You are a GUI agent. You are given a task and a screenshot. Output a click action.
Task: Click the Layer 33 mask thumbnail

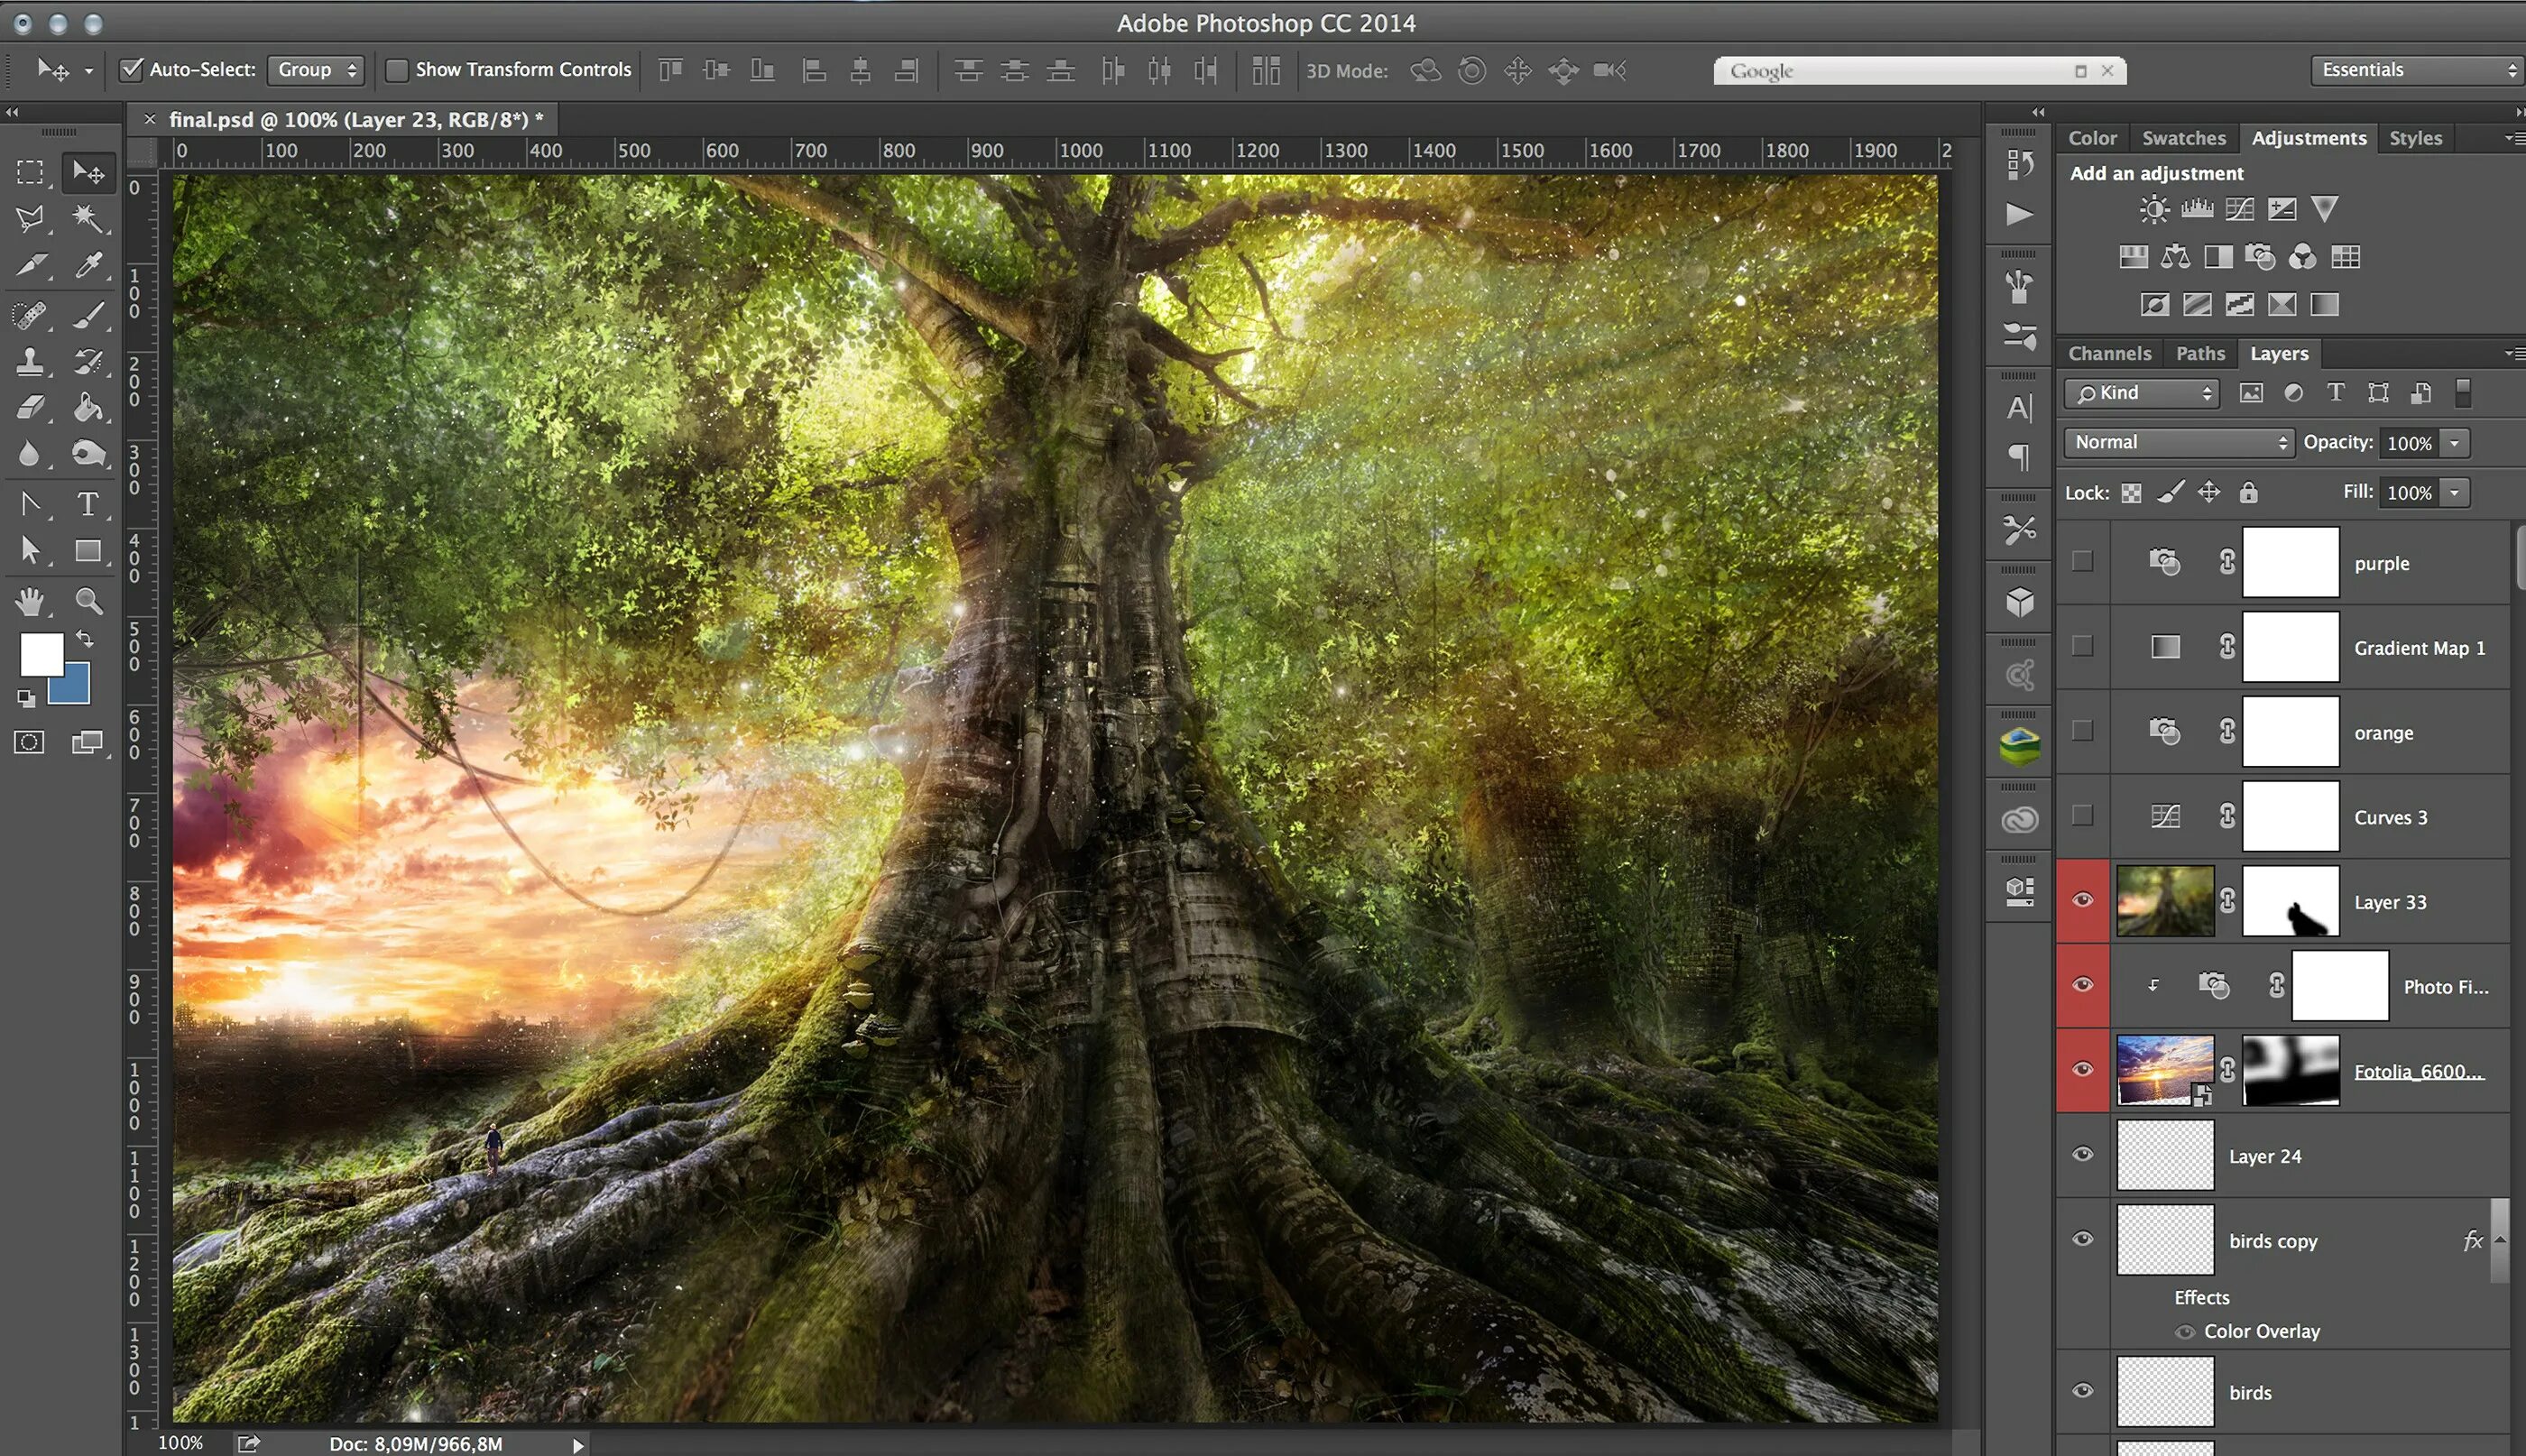pos(2290,901)
